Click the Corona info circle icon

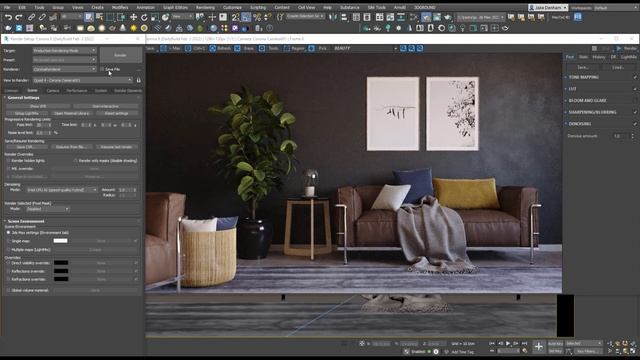pos(270,28)
